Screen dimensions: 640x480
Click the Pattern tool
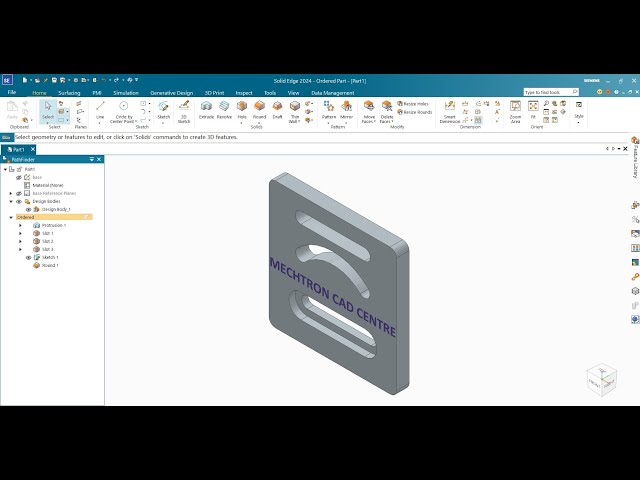(x=329, y=111)
